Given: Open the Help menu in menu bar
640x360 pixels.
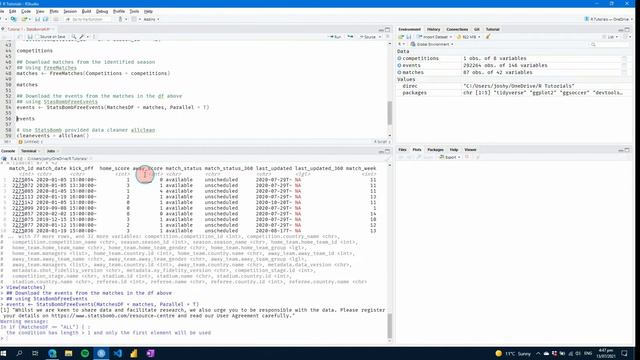Looking at the screenshot, I should (x=148, y=11).
